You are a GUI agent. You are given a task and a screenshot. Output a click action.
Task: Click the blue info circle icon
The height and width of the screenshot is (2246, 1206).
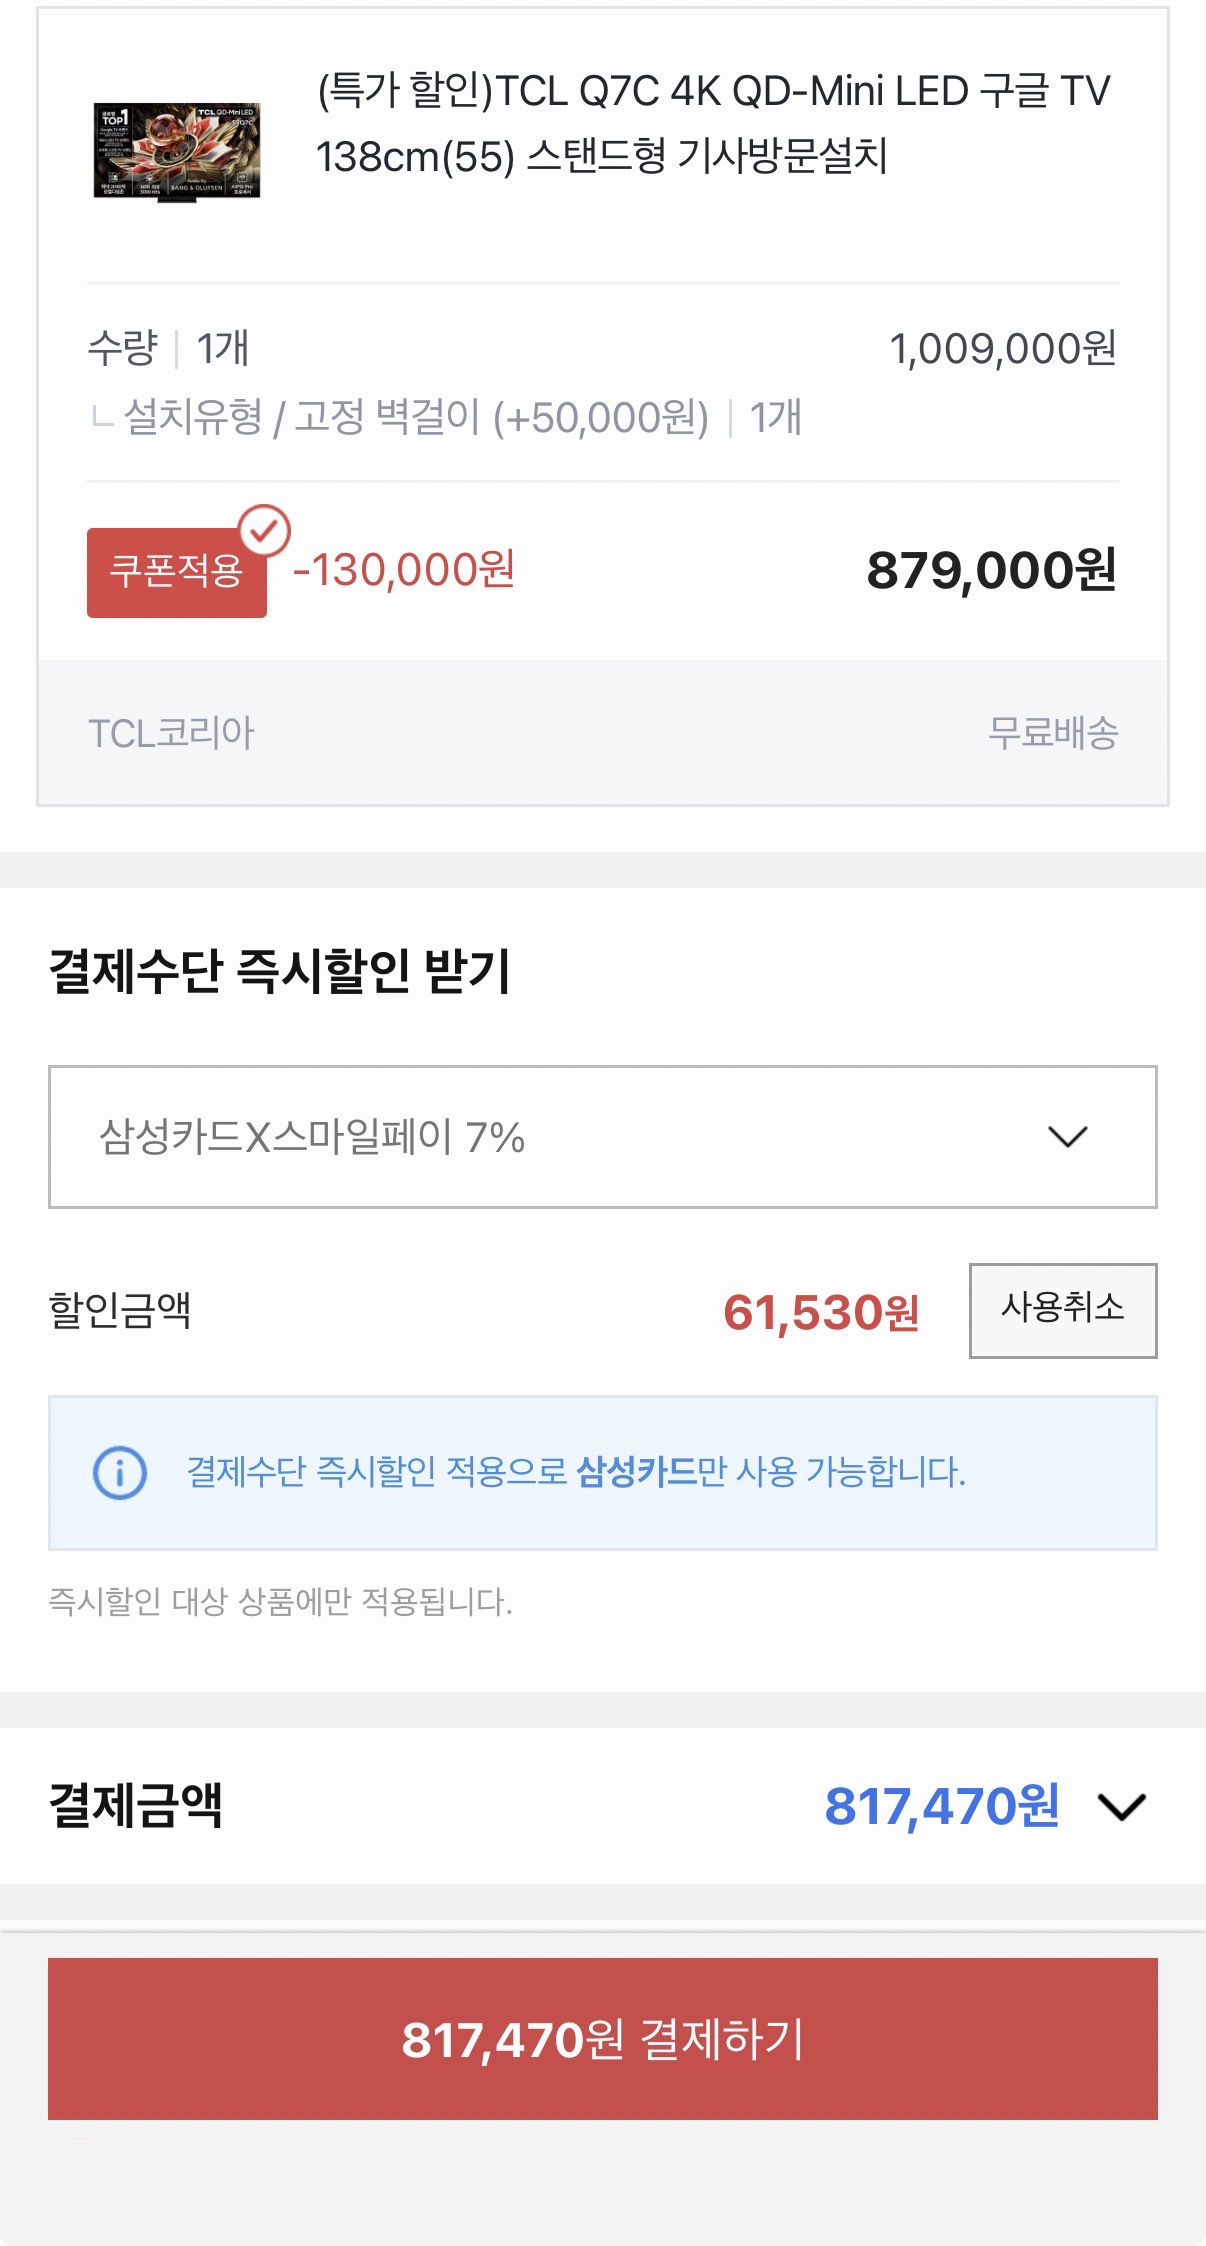point(120,1473)
